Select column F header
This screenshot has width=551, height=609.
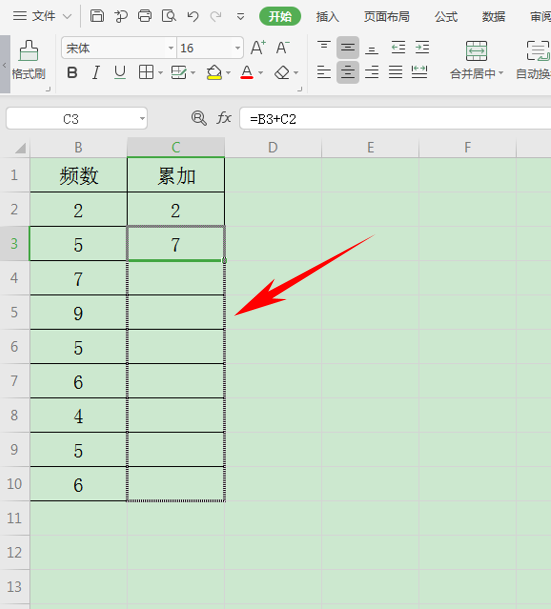468,147
